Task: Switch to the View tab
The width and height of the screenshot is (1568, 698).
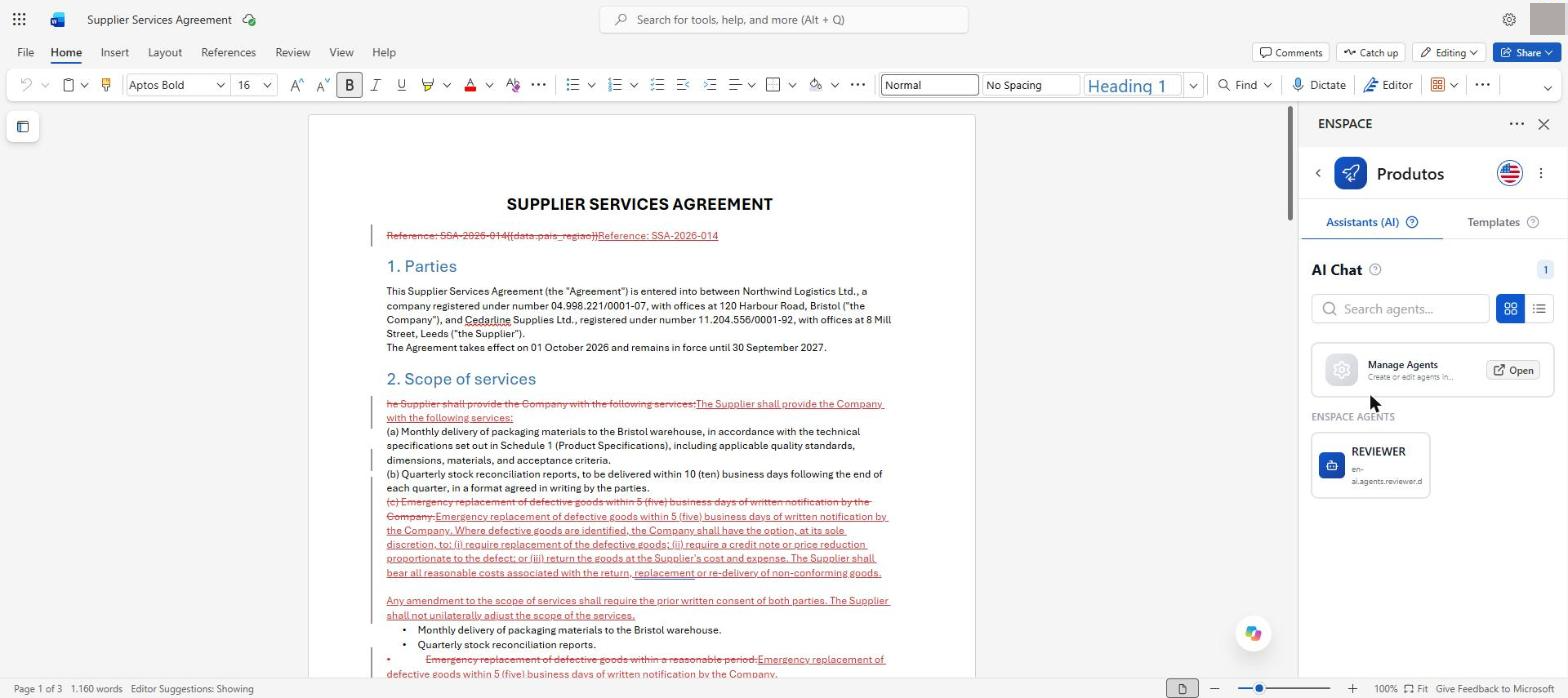Action: (x=341, y=52)
